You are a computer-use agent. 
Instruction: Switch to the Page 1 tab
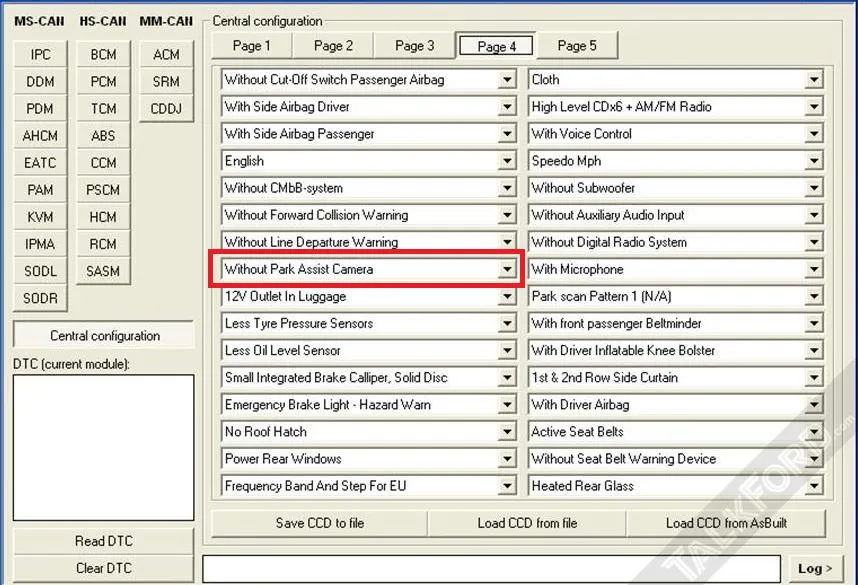pyautogui.click(x=251, y=45)
